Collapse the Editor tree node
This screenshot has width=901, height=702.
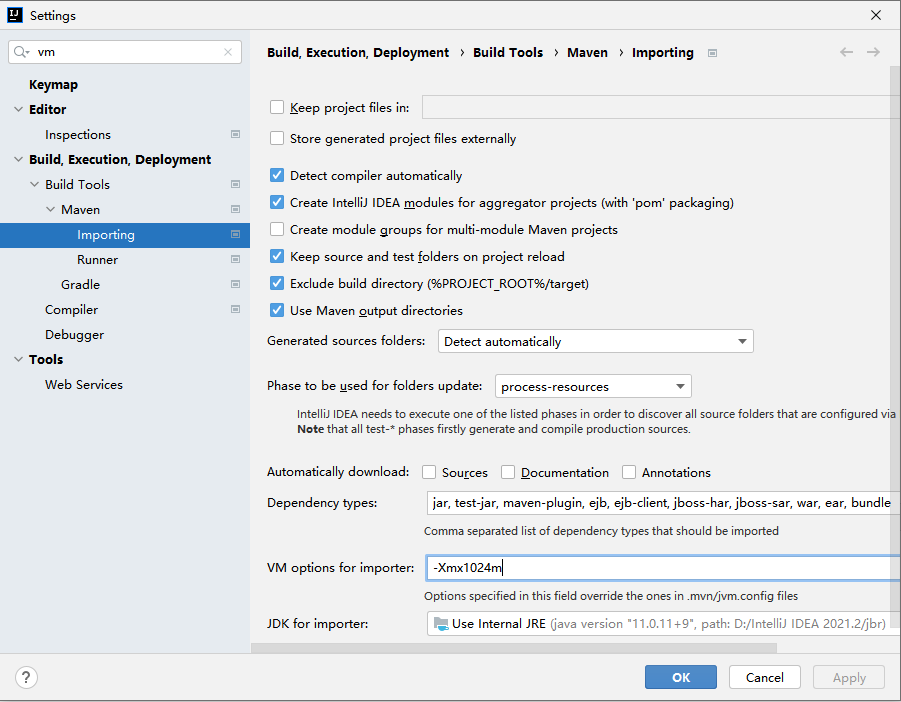click(x=18, y=109)
